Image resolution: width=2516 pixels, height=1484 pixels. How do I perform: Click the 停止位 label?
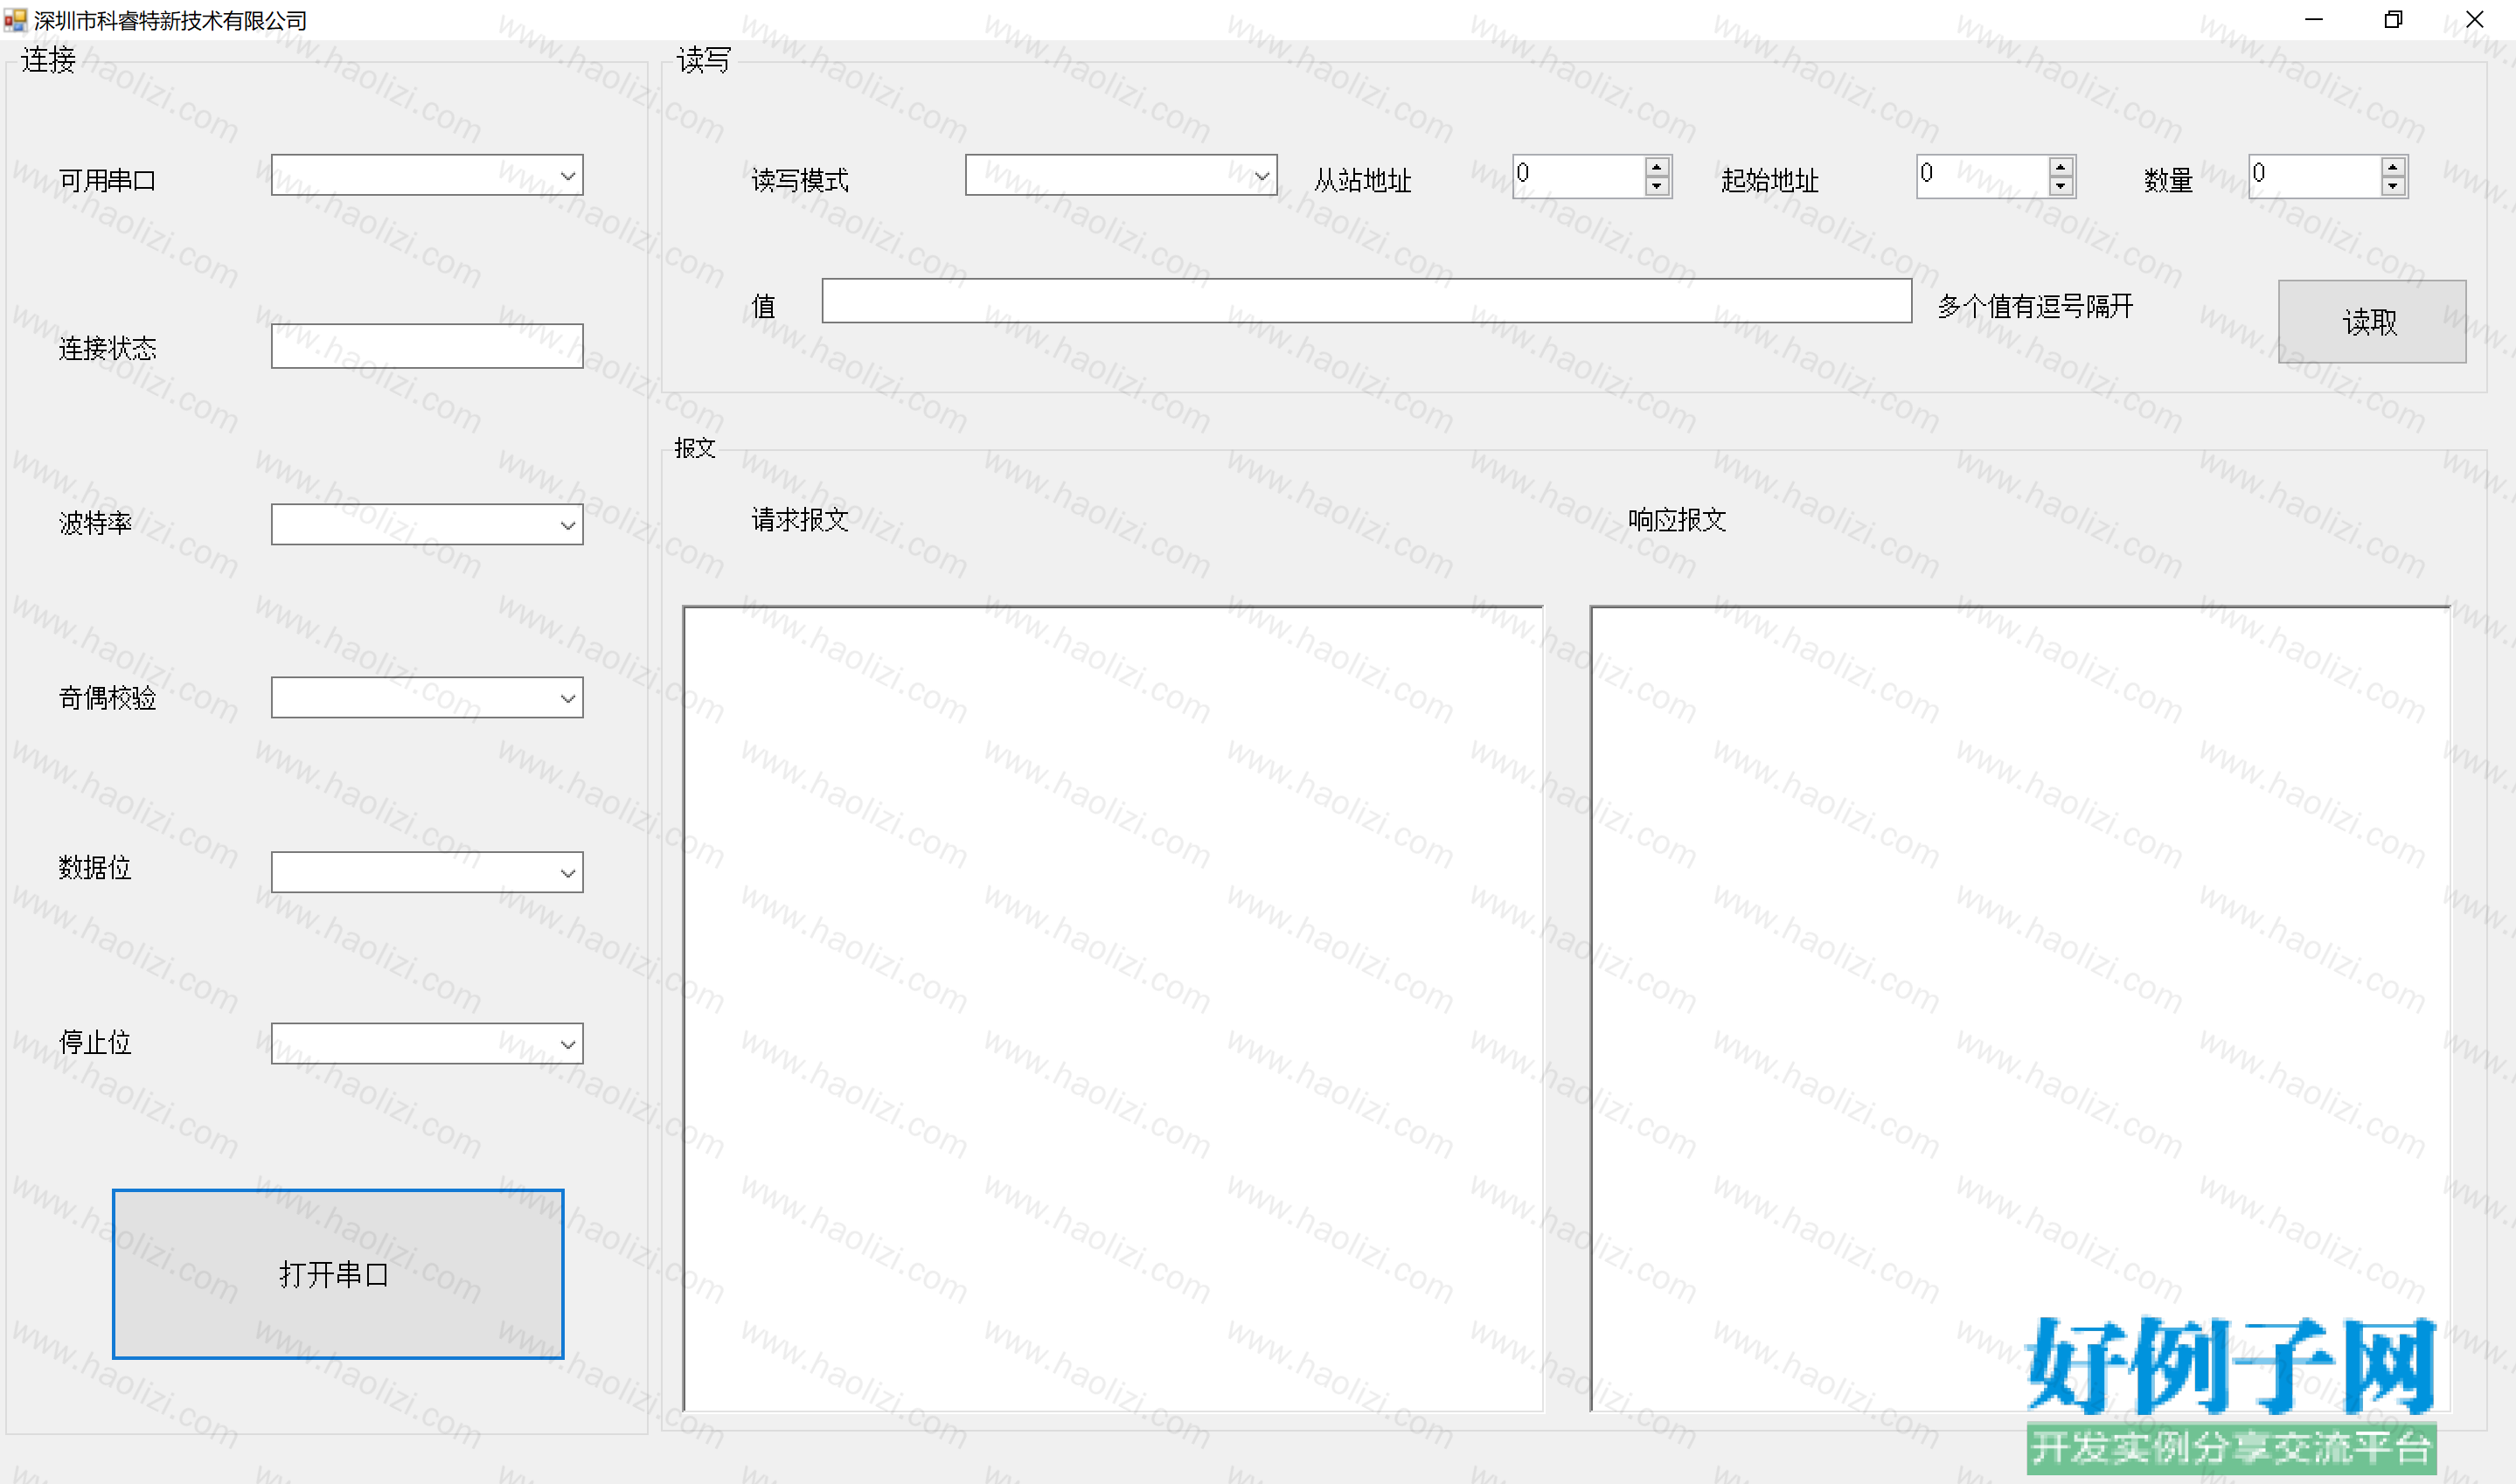[x=96, y=1043]
